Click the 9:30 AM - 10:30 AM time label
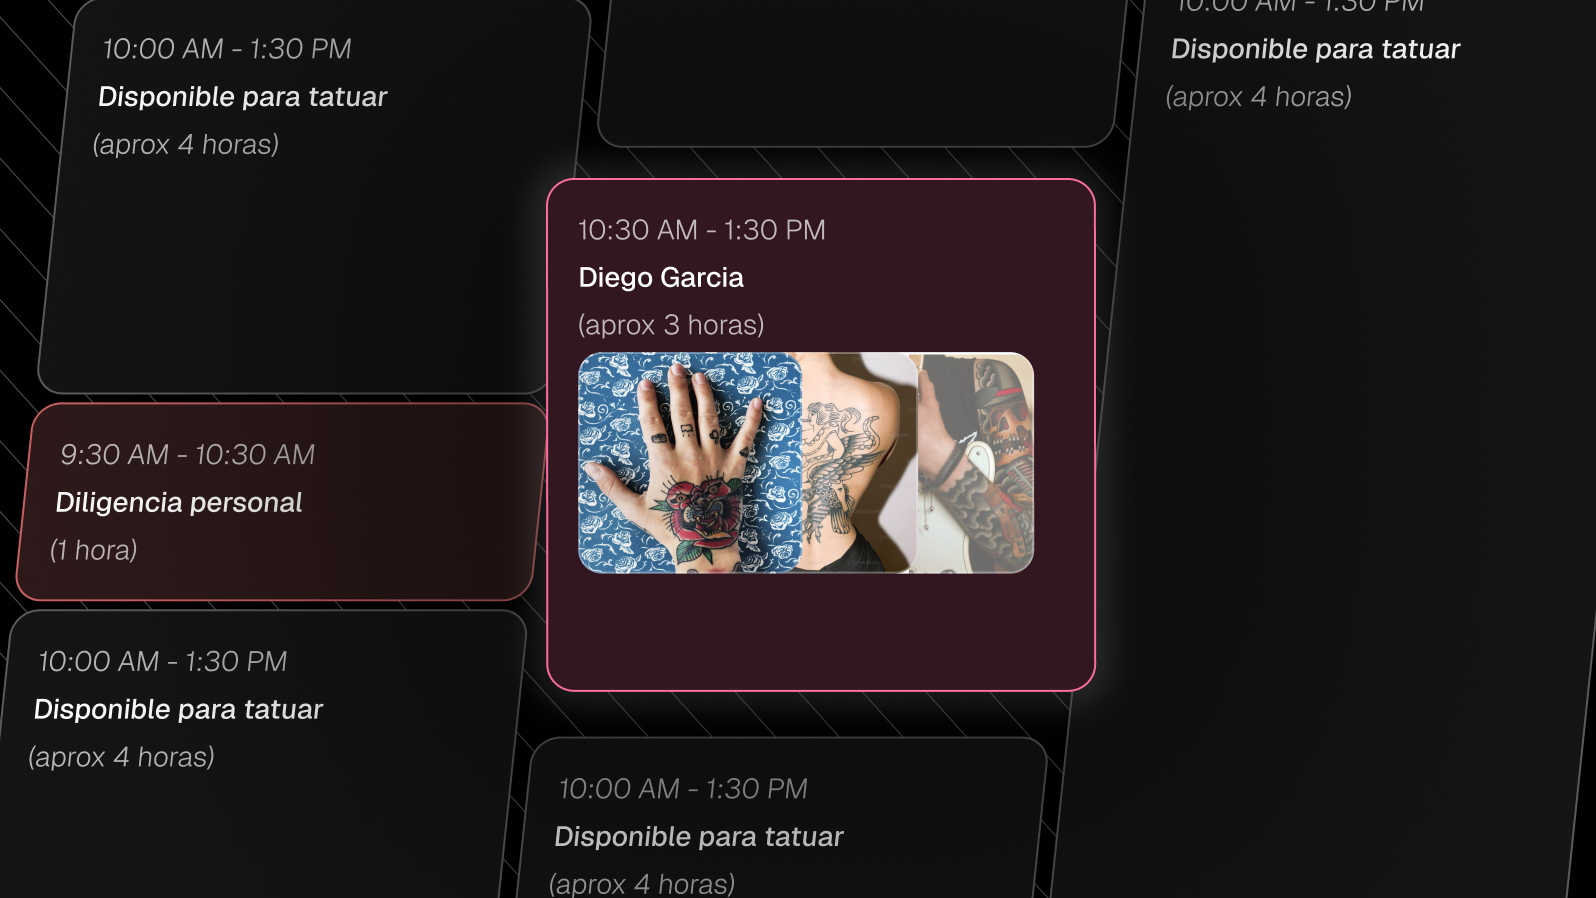Screen dimensions: 1596x898 click(x=187, y=455)
